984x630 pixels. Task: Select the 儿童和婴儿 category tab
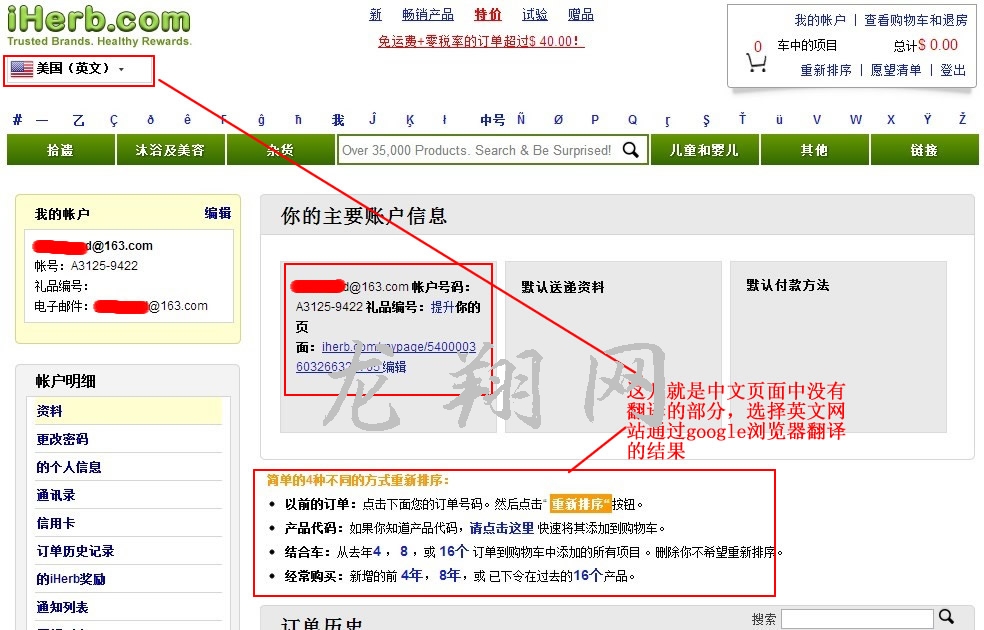(705, 150)
